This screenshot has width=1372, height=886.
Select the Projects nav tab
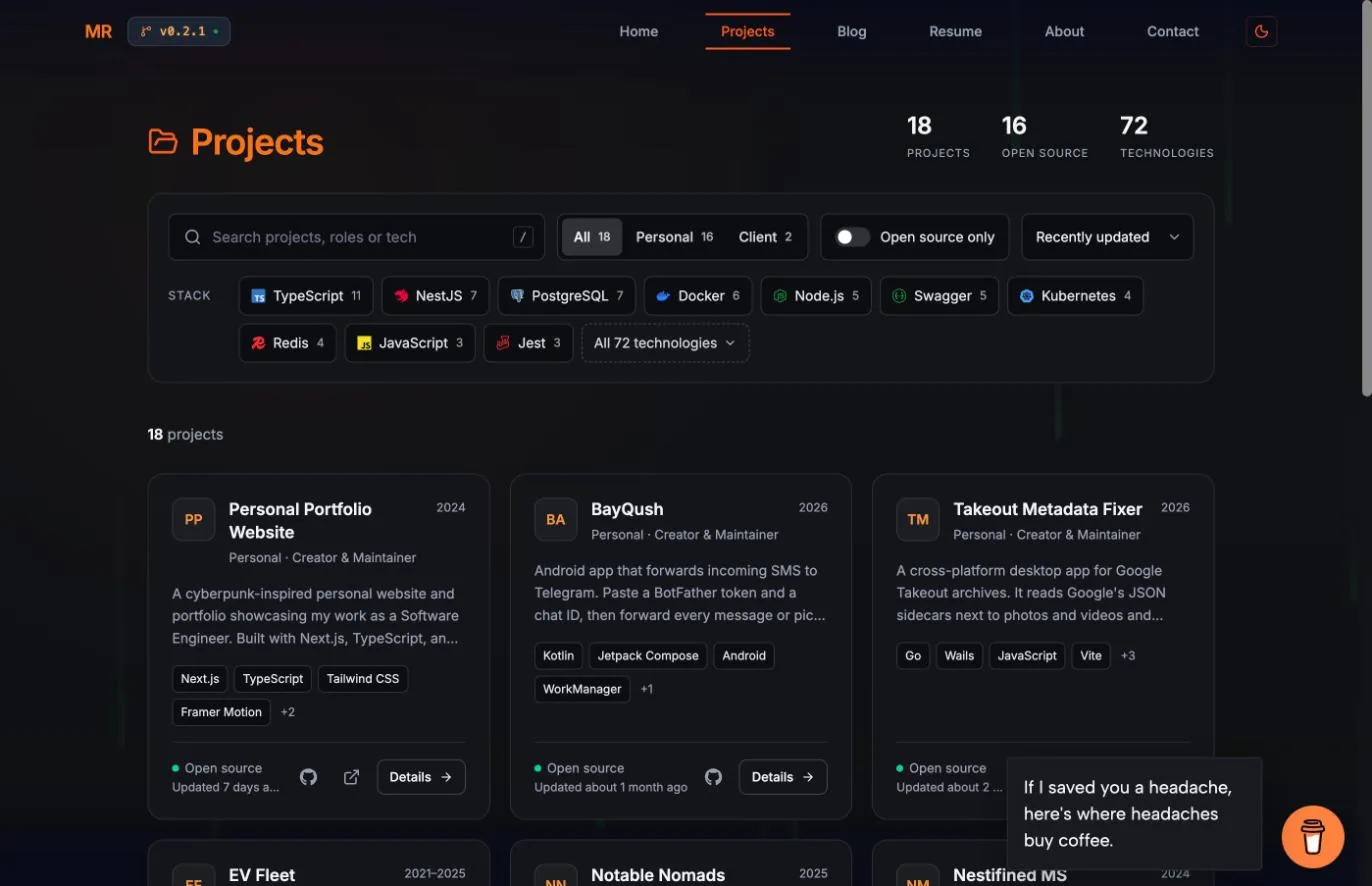[x=748, y=31]
